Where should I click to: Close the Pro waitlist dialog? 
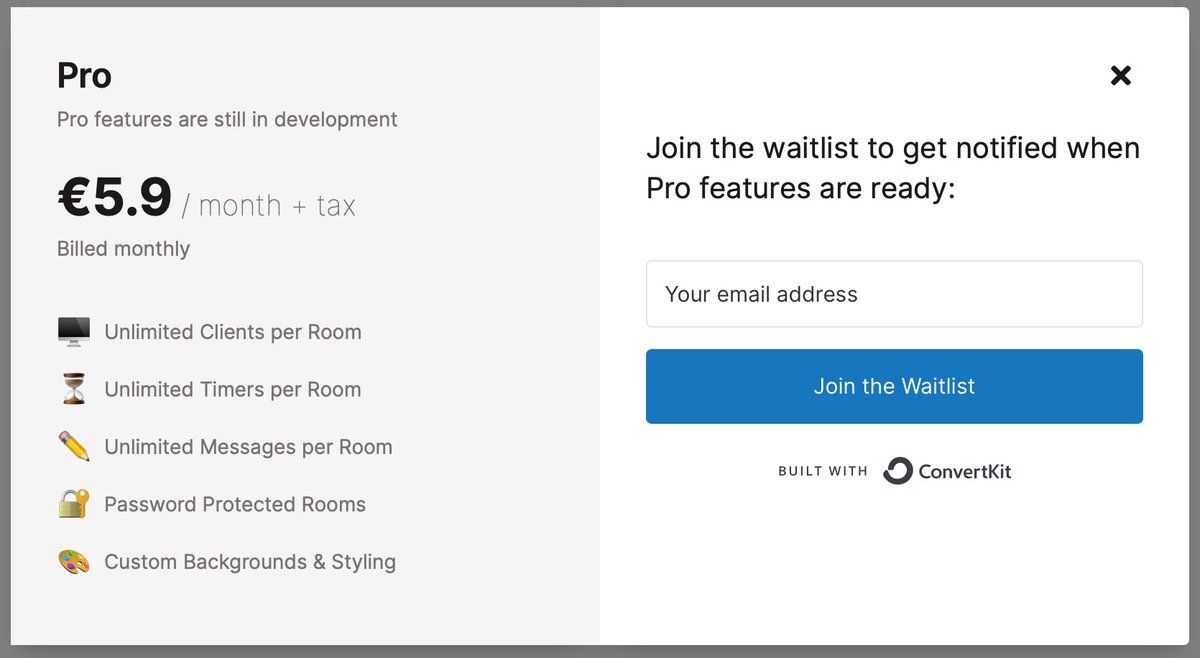1120,75
